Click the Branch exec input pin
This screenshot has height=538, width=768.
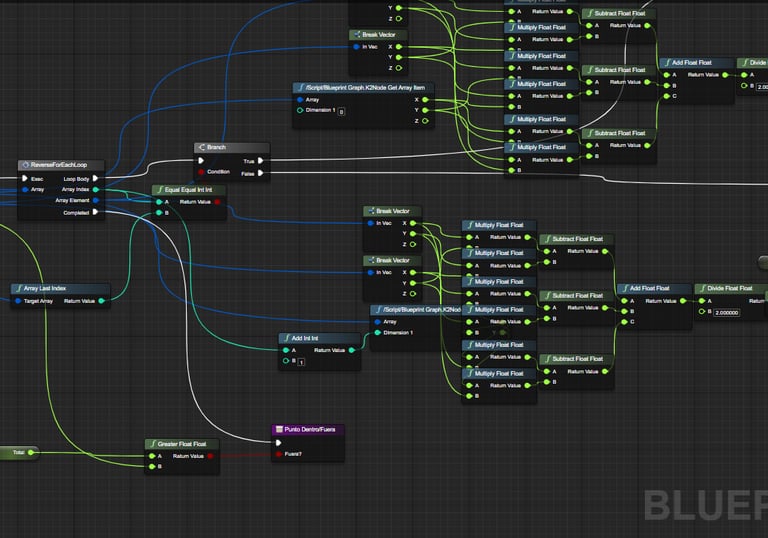[x=201, y=160]
